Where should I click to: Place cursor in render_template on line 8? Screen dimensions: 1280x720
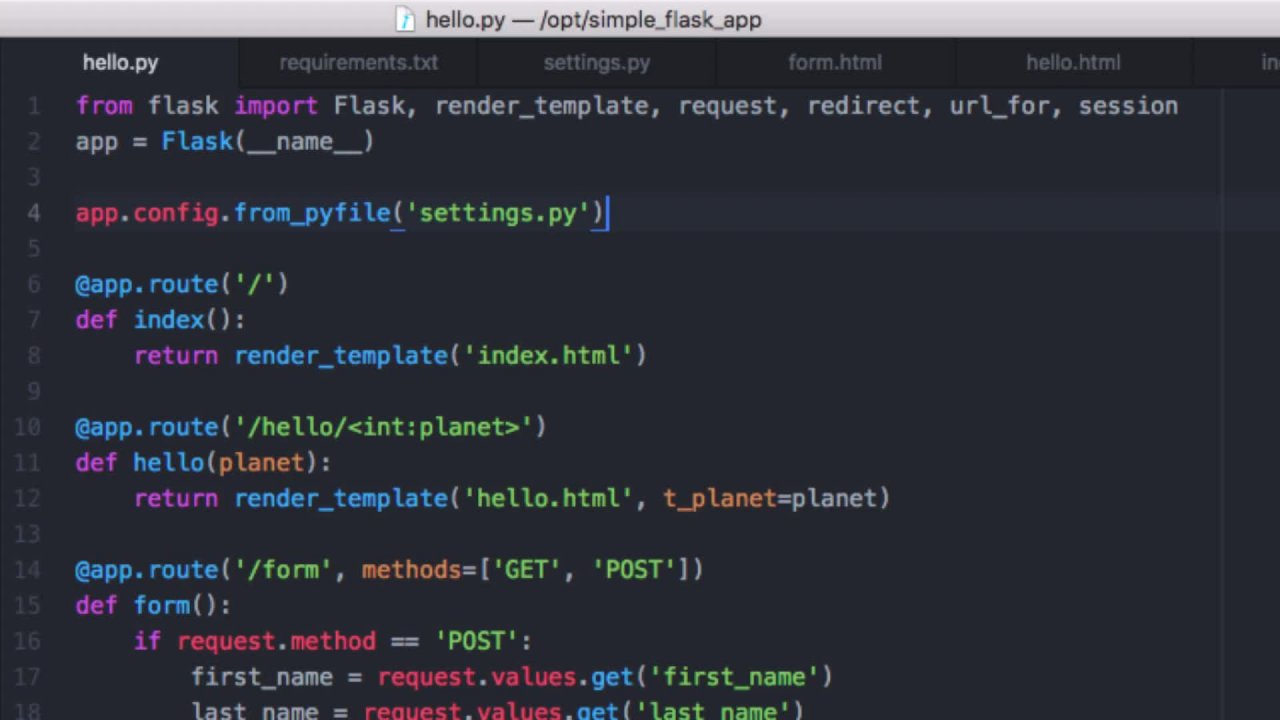[x=341, y=356]
